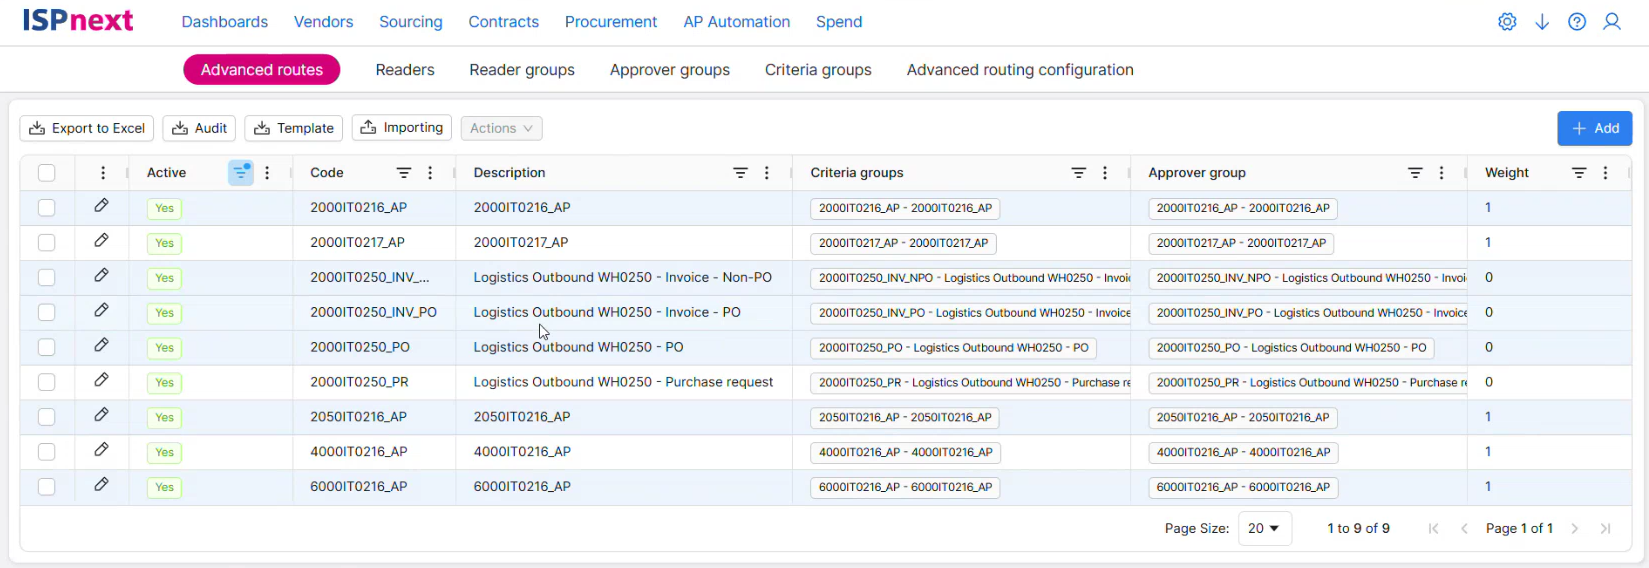Viewport: 1649px width, 568px height.
Task: Open the active filter on Active column
Action: [241, 173]
